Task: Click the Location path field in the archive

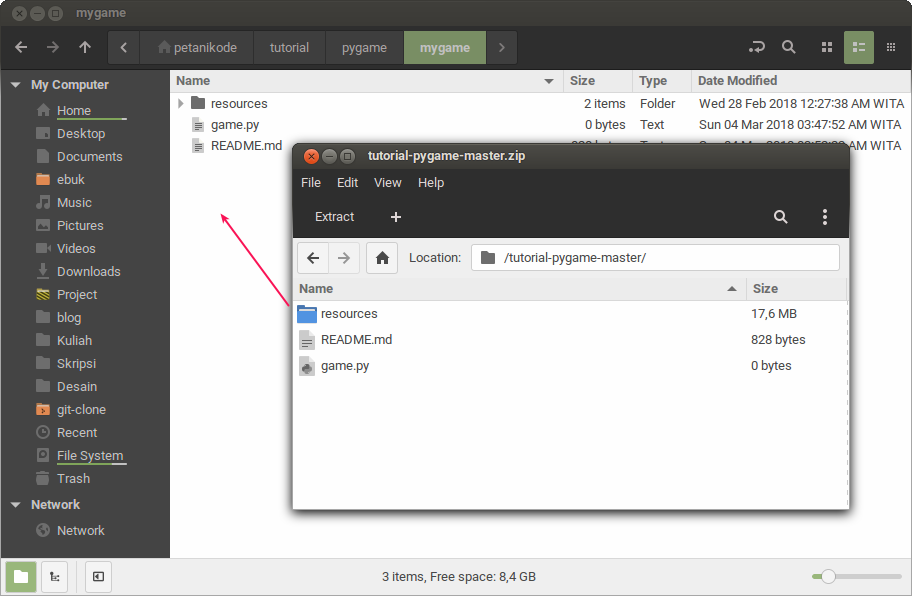Action: tap(650, 257)
